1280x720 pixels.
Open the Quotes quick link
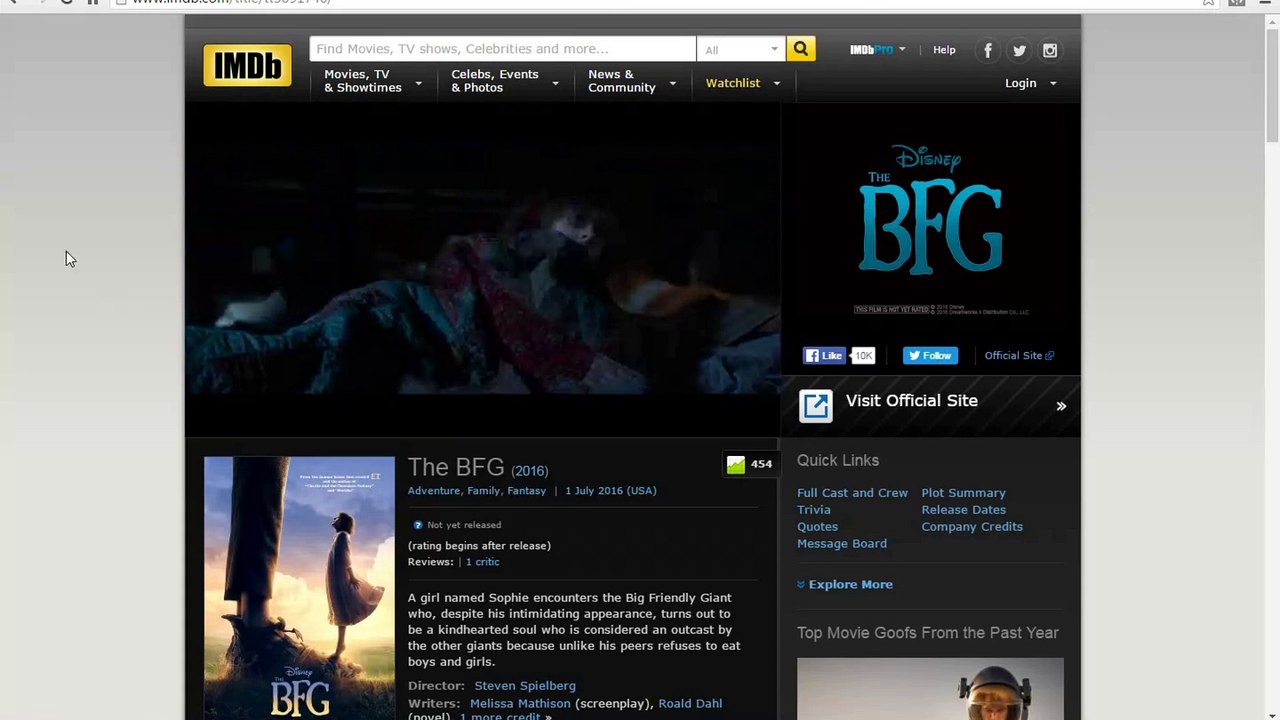point(817,527)
